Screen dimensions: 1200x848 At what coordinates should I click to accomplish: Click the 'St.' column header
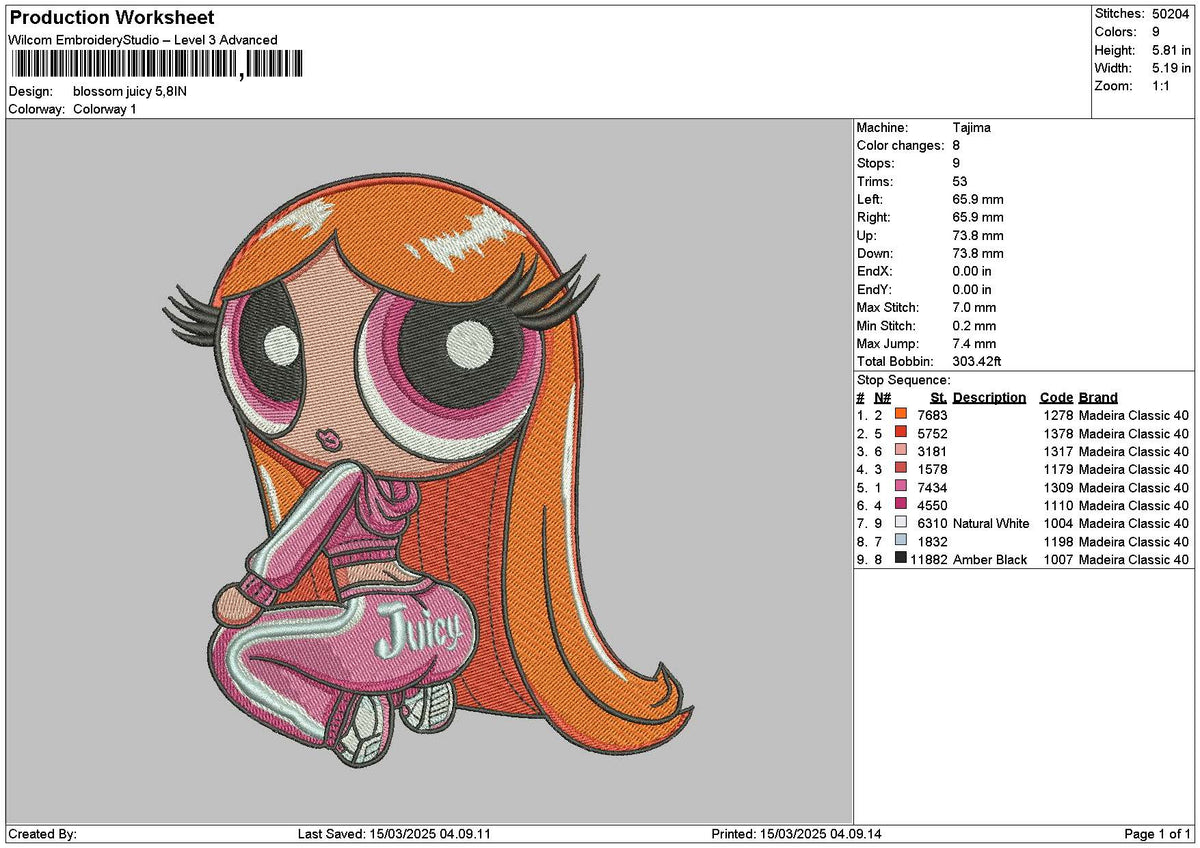(x=939, y=398)
